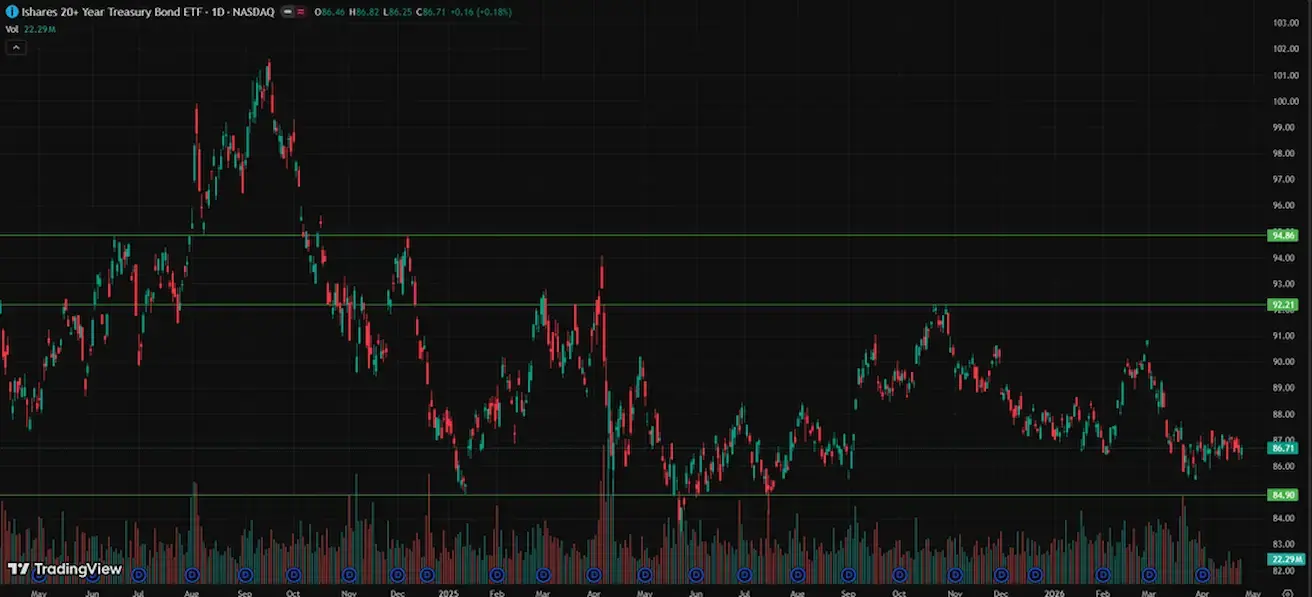Click the TradingView logo

(66, 569)
